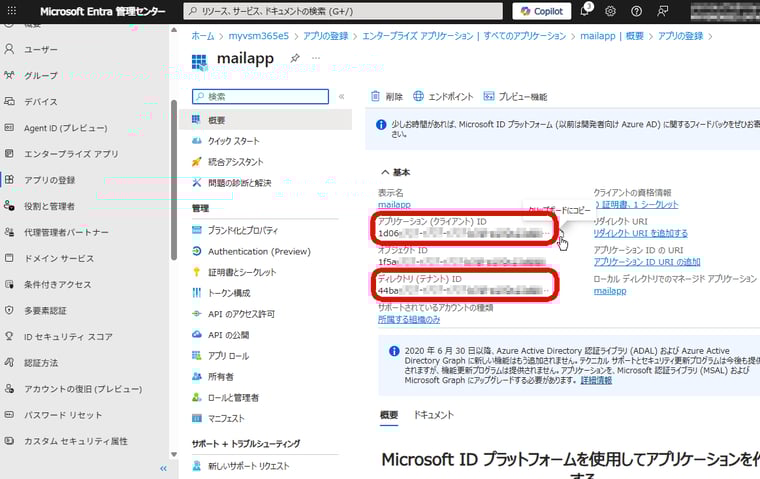Click the アカウントの復旧 (プレビュー) icon
This screenshot has height=479, width=760.
9,388
